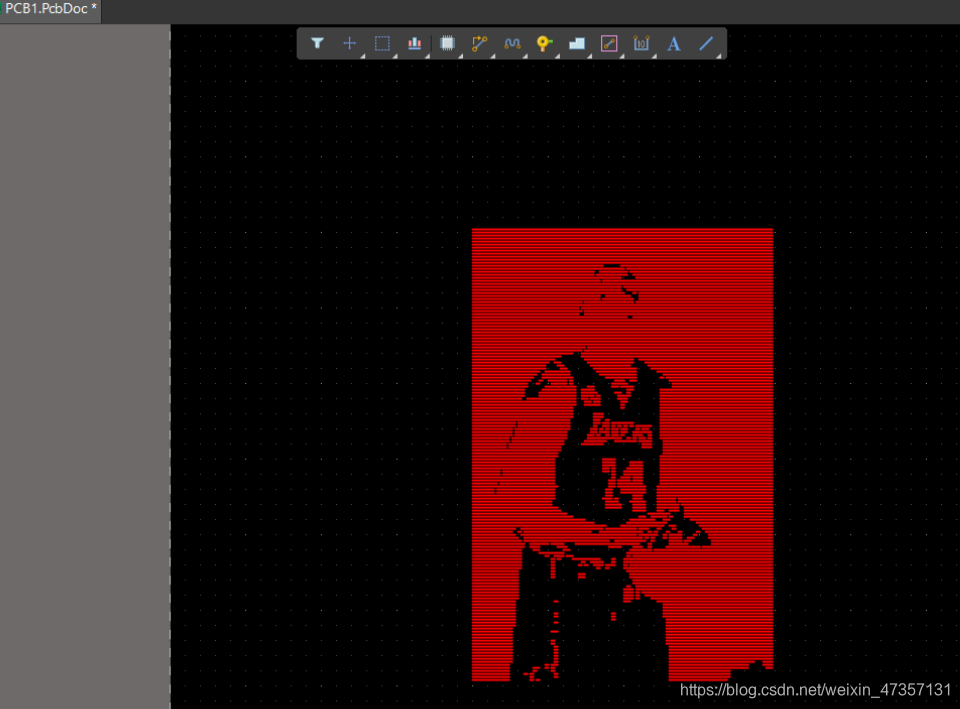Select the length tuning meander tool
960x709 pixels.
coord(512,43)
